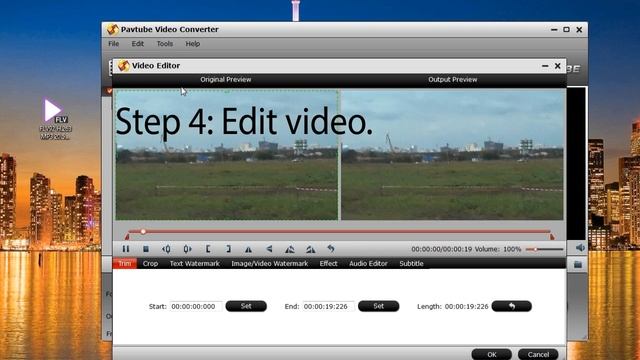Viewport: 640px width, 360px height.
Task: Click the Pavtube Video Converter logo icon
Action: click(x=113, y=29)
